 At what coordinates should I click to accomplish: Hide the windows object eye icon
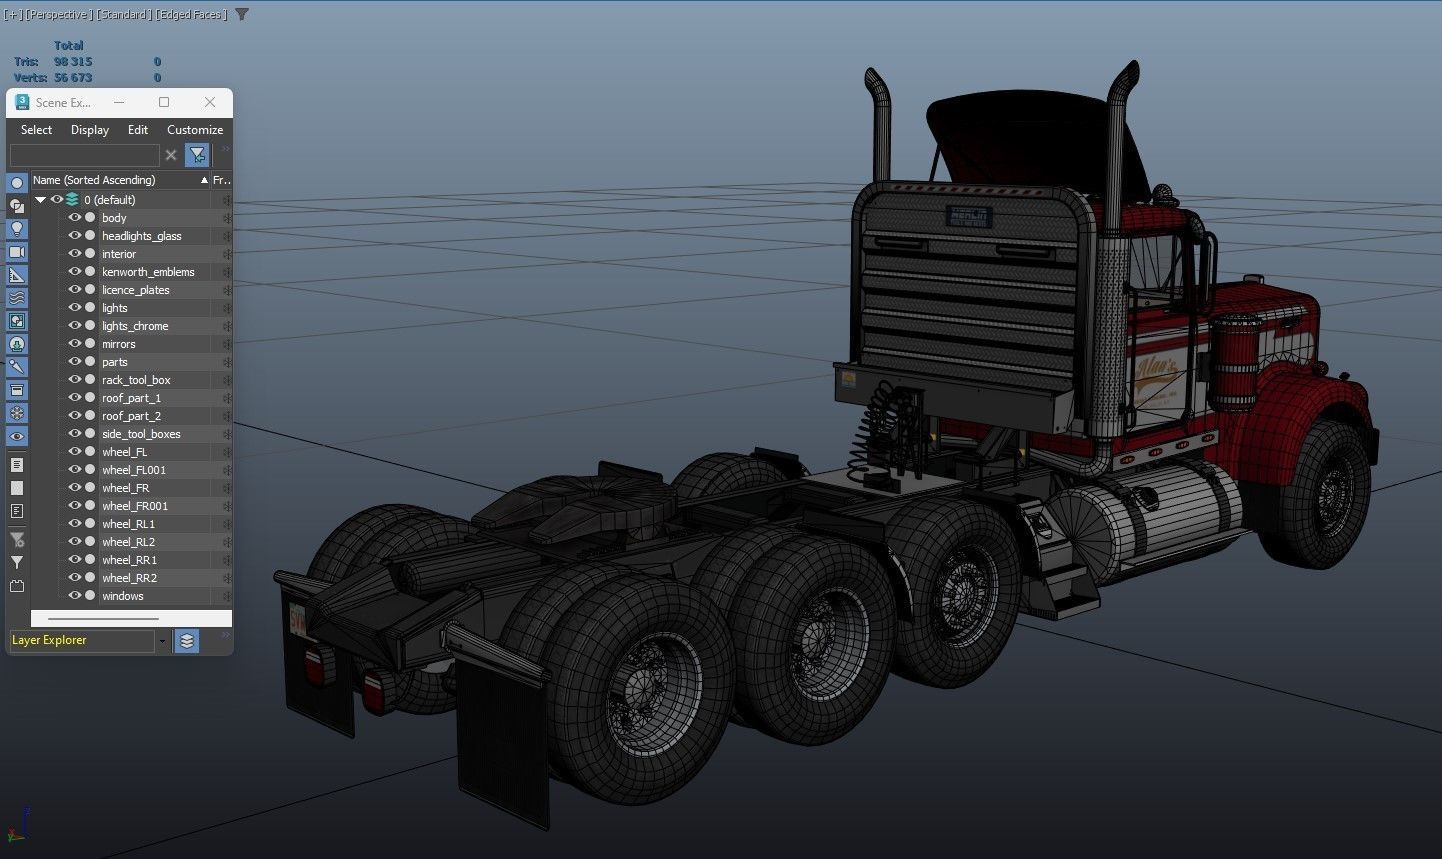[x=74, y=596]
